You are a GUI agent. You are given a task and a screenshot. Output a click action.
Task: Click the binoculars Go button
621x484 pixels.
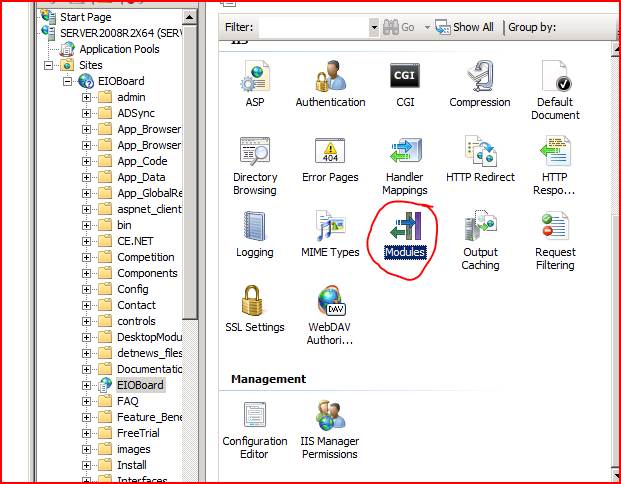[x=398, y=27]
